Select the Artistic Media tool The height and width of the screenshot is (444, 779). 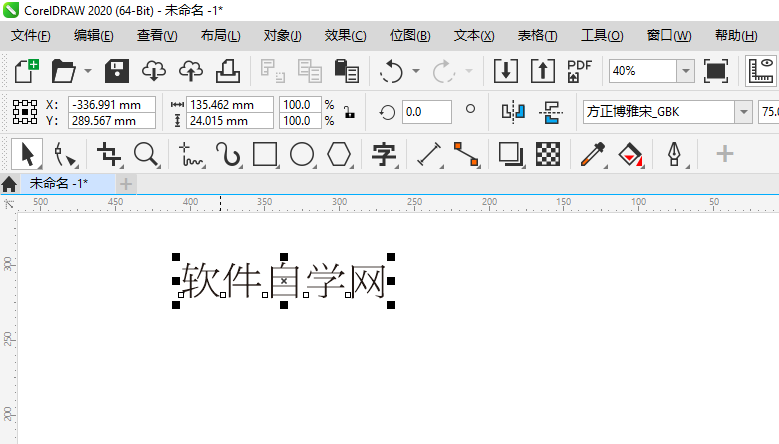click(x=228, y=154)
